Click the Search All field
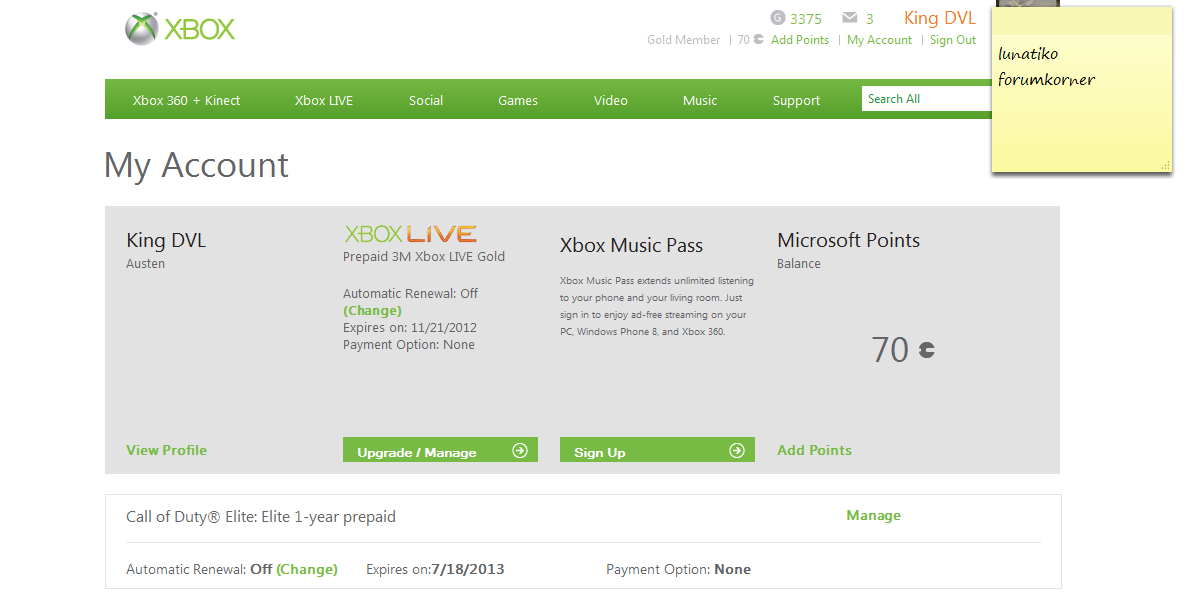The image size is (1192, 606). click(x=927, y=99)
